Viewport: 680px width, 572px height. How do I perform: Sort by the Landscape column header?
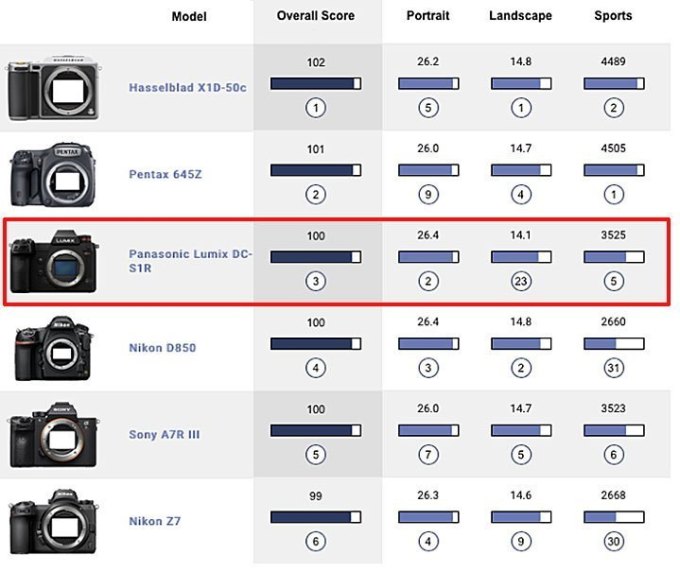point(520,16)
